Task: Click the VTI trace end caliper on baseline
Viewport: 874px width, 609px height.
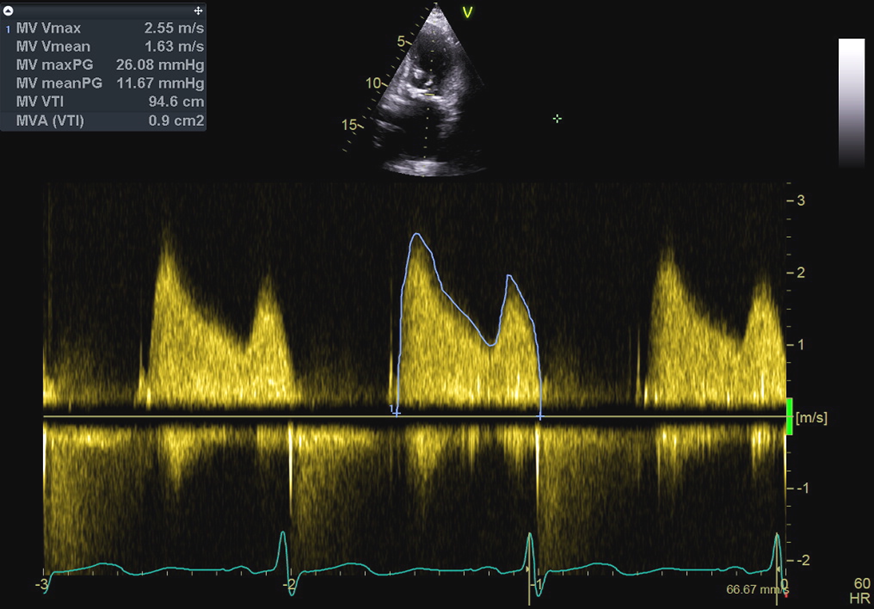Action: click(541, 414)
